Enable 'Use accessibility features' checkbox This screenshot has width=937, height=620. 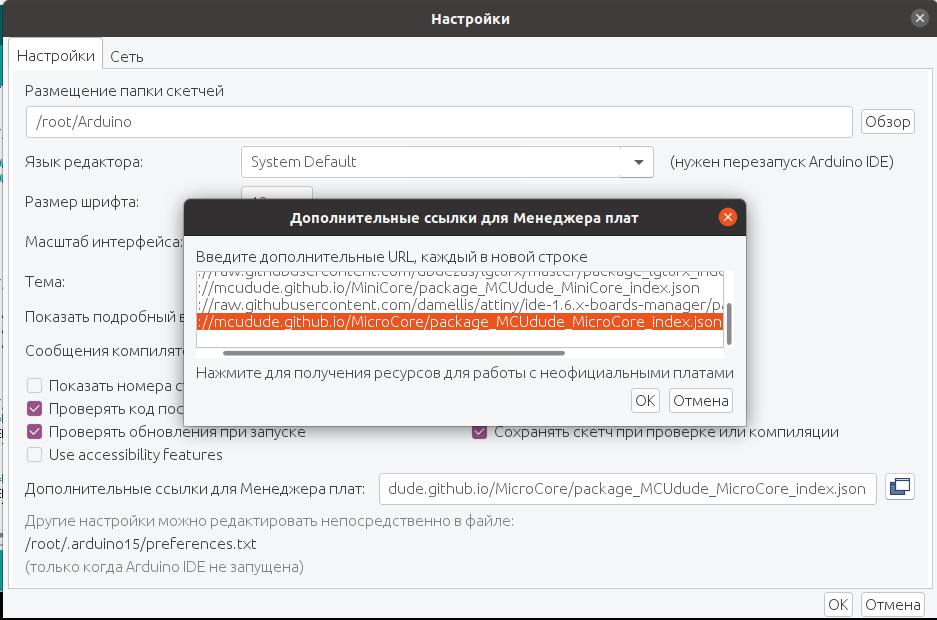coord(35,455)
